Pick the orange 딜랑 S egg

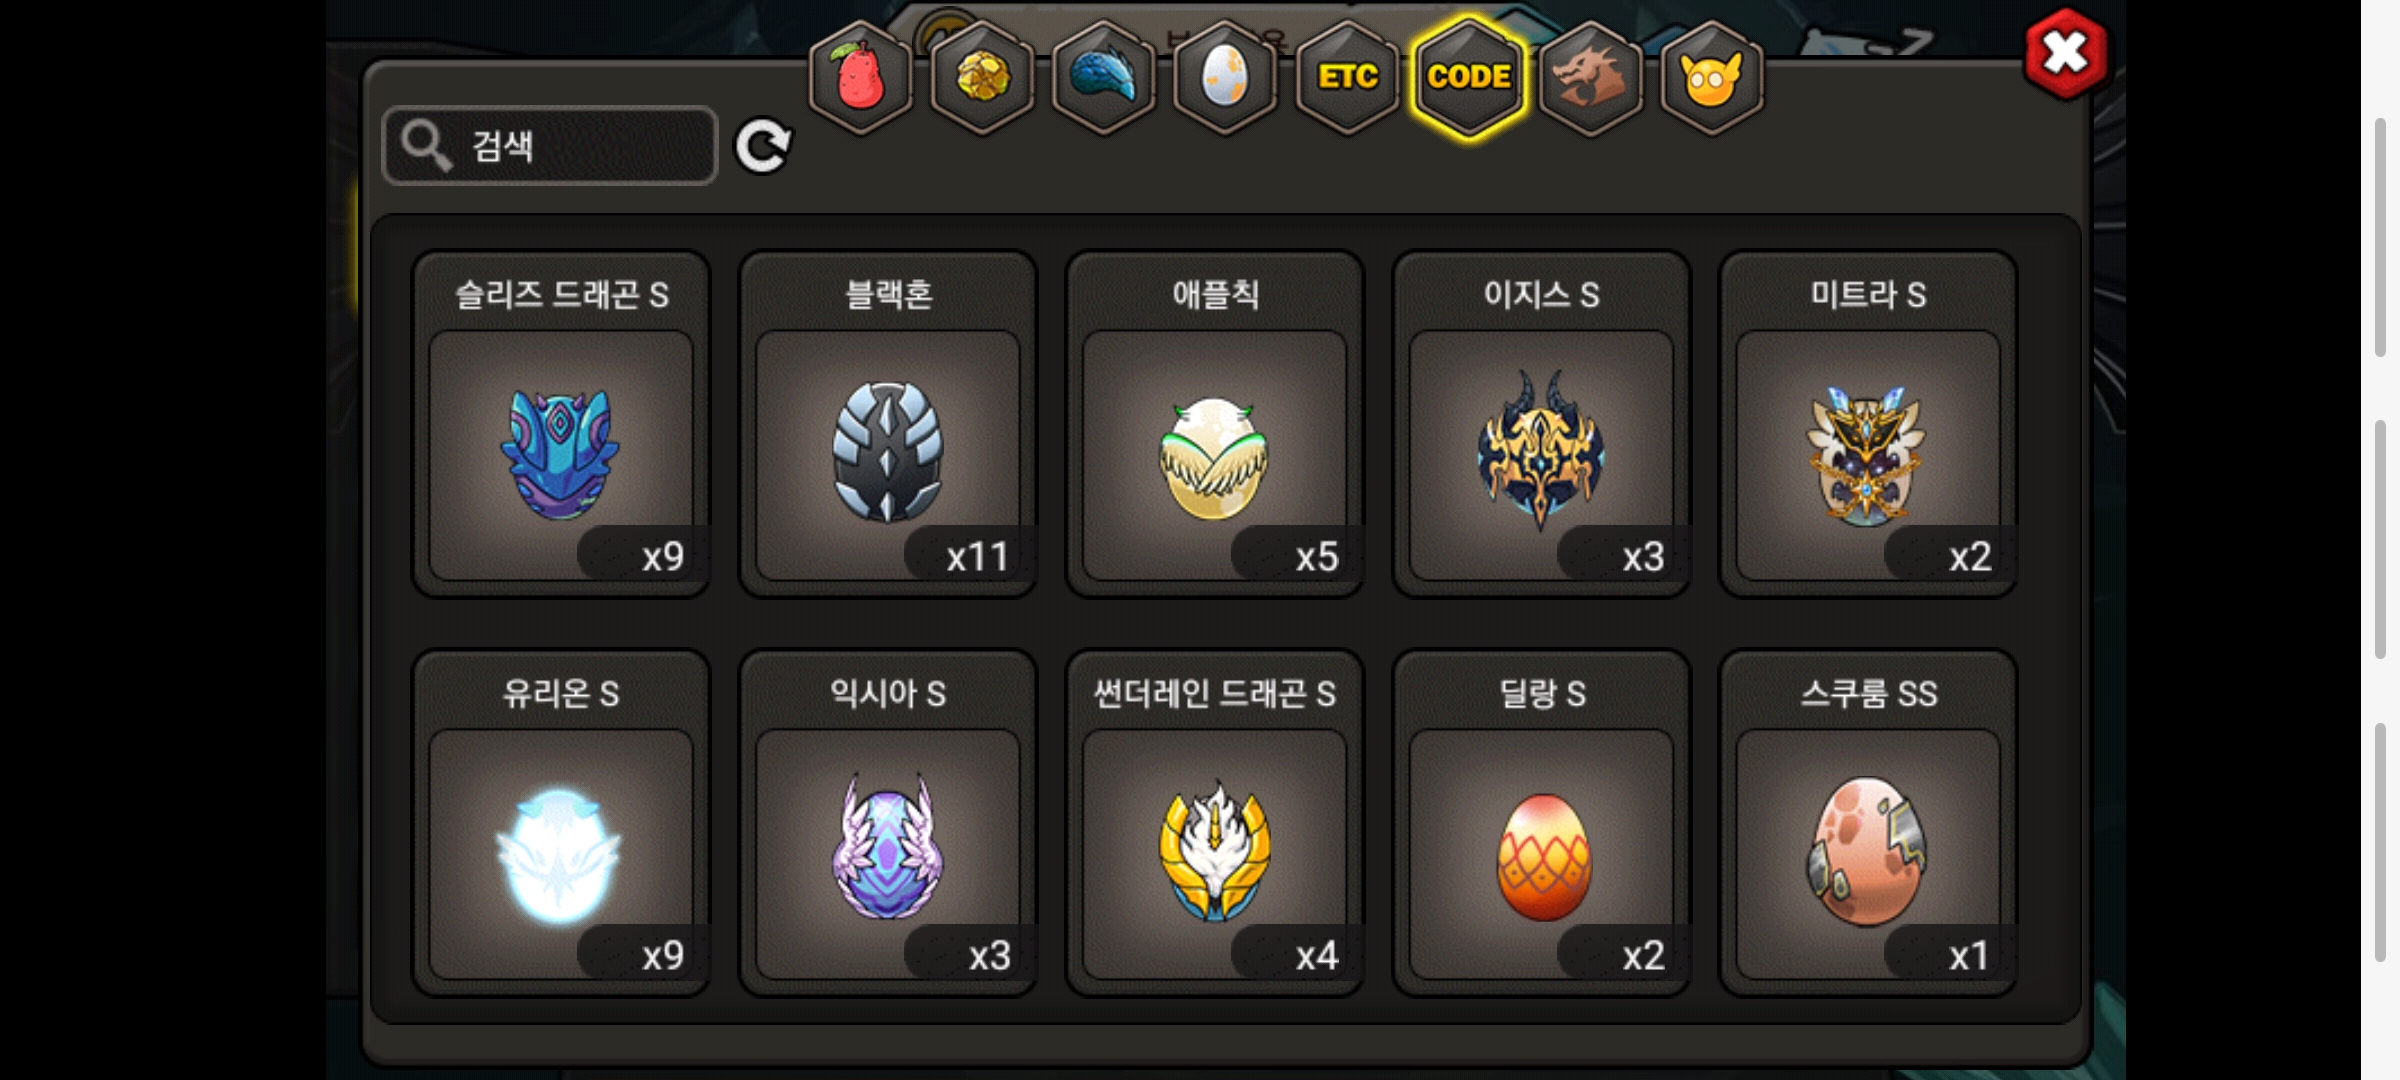click(x=1541, y=823)
